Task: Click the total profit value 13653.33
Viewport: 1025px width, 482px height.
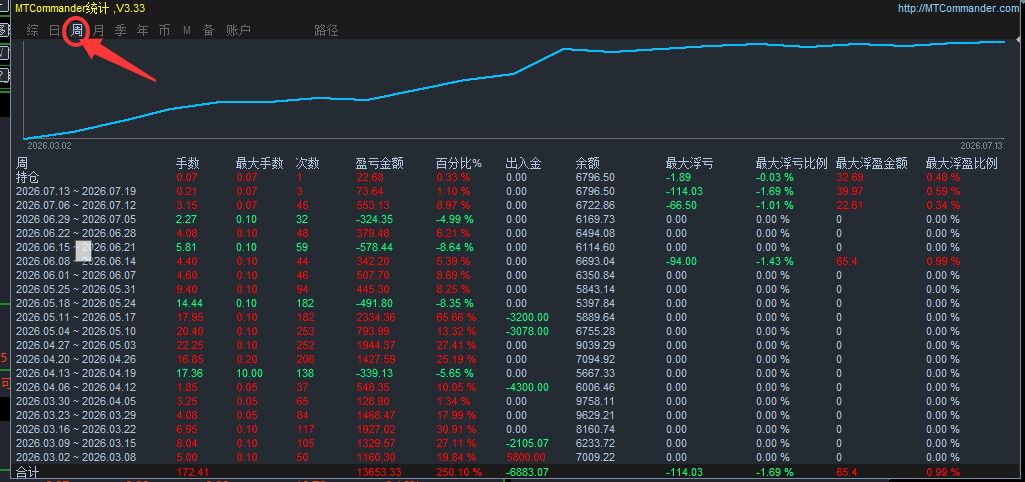Action: coord(377,472)
